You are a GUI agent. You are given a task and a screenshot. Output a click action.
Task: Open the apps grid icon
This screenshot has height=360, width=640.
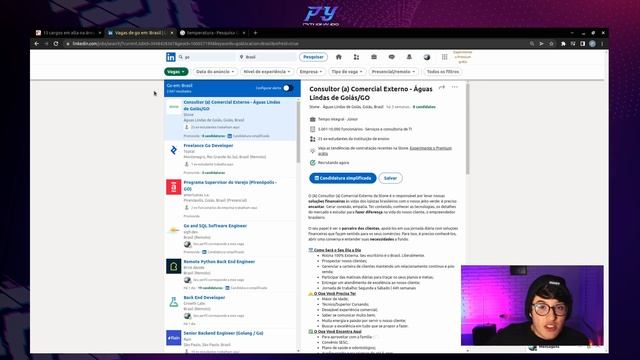pos(444,57)
